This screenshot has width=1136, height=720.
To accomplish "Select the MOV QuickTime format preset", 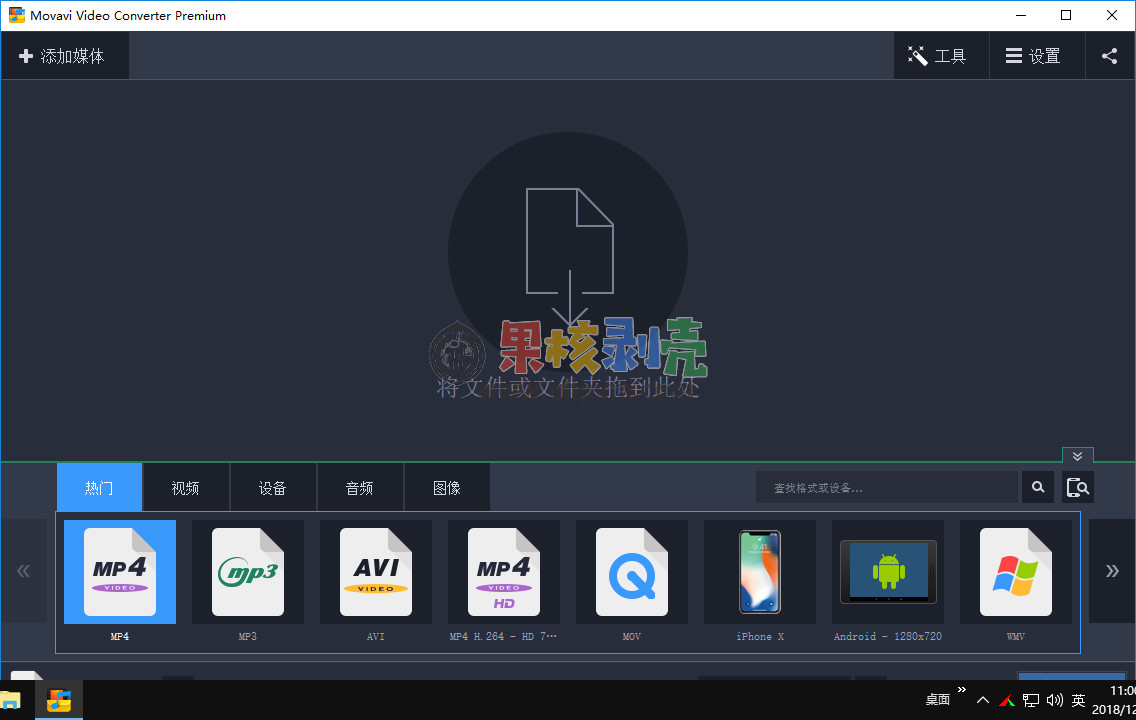I will (x=632, y=572).
